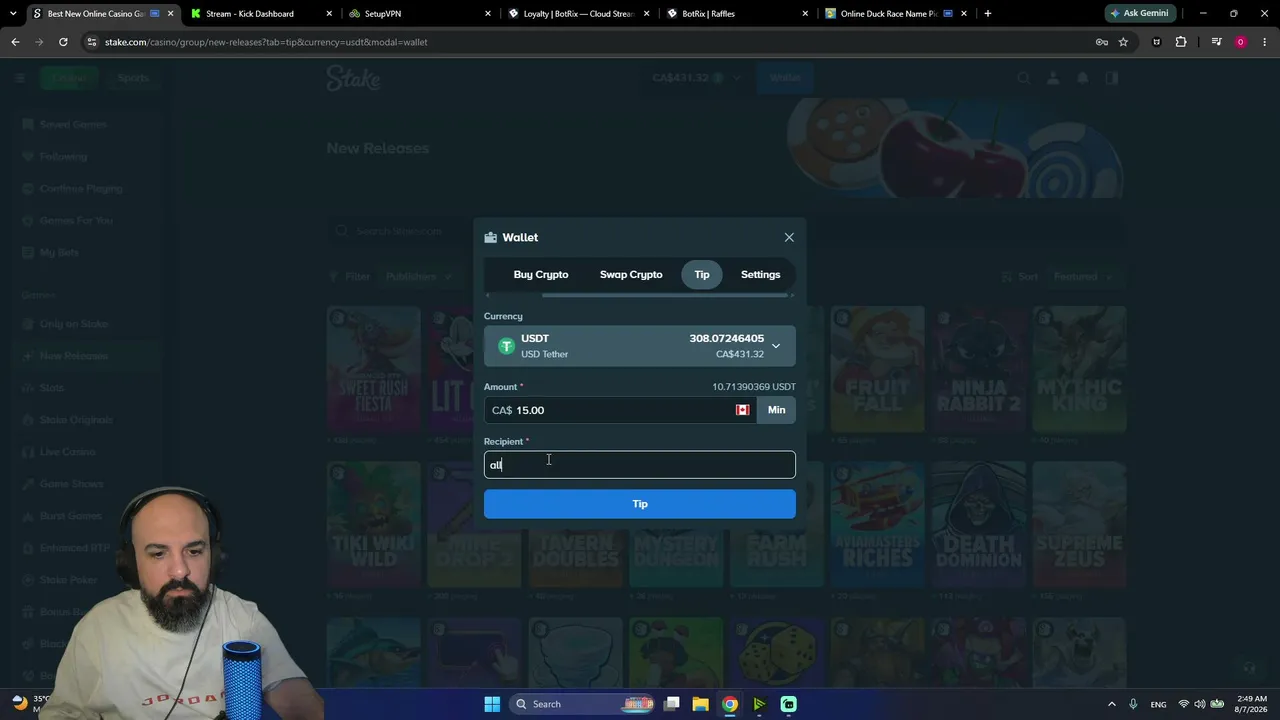
Task: Close the SetupVPN browser tab
Action: [488, 14]
